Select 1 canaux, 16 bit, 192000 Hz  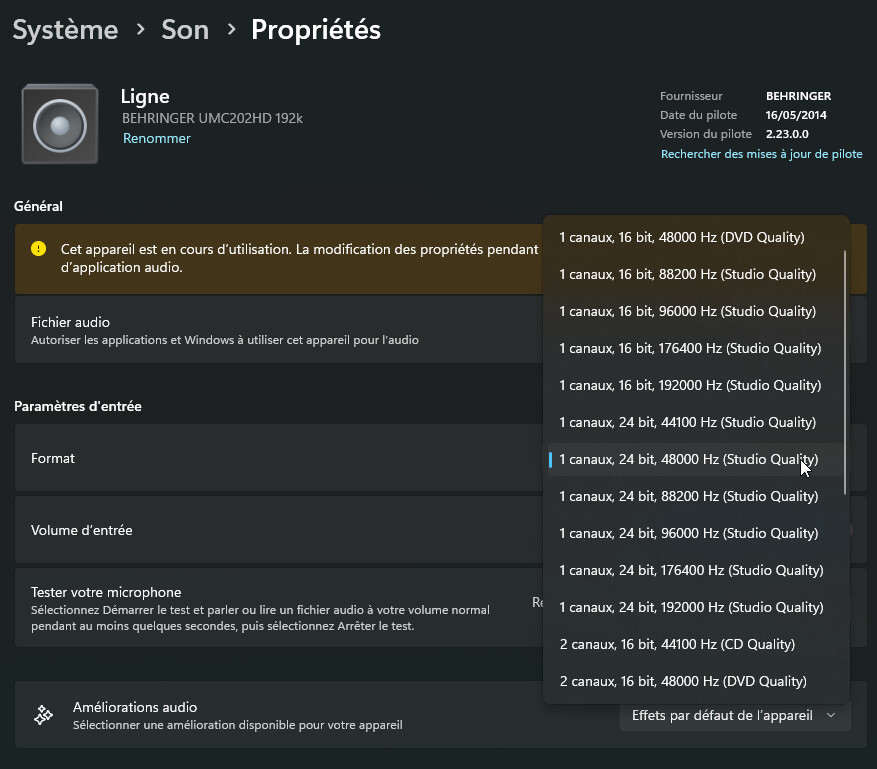click(x=690, y=385)
